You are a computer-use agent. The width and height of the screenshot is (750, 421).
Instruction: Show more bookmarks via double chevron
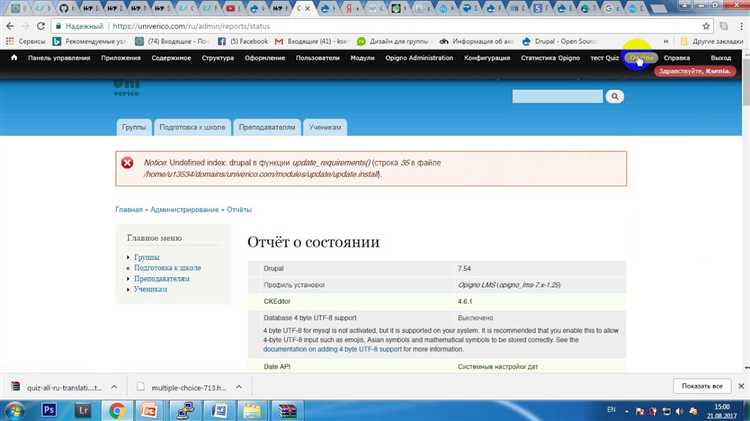pos(666,42)
